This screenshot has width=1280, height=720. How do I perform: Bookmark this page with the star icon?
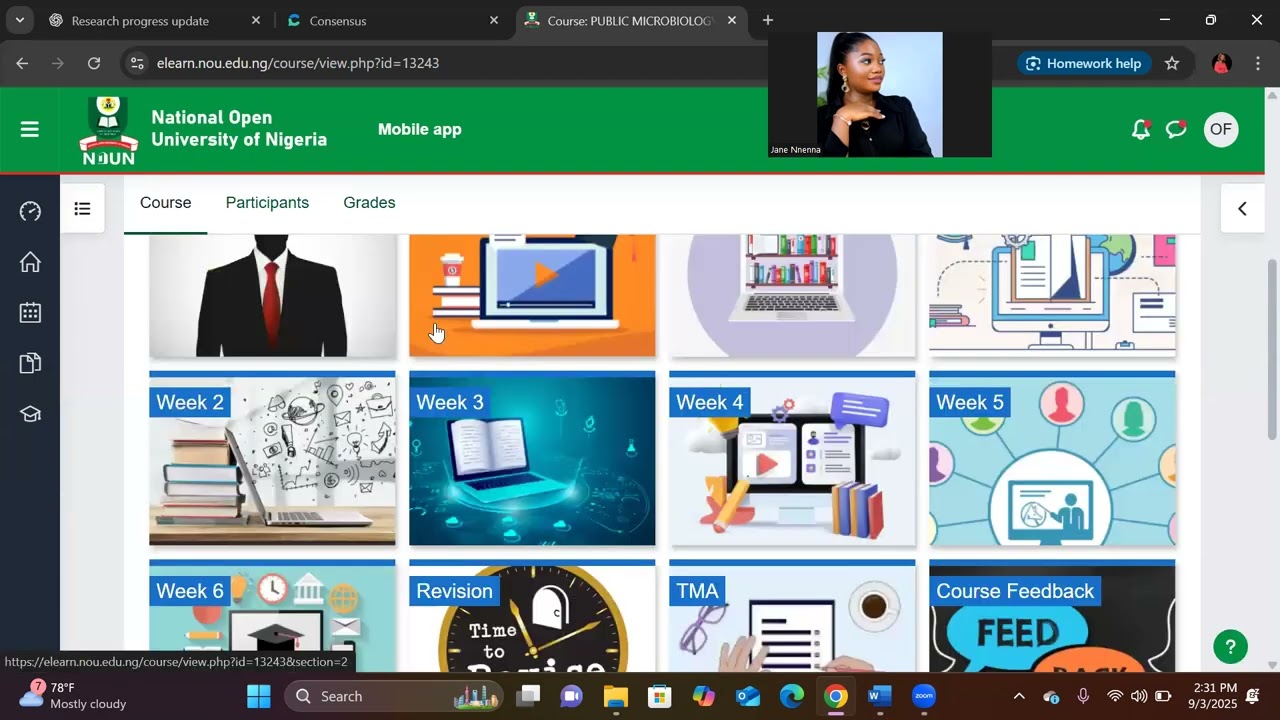point(1172,63)
